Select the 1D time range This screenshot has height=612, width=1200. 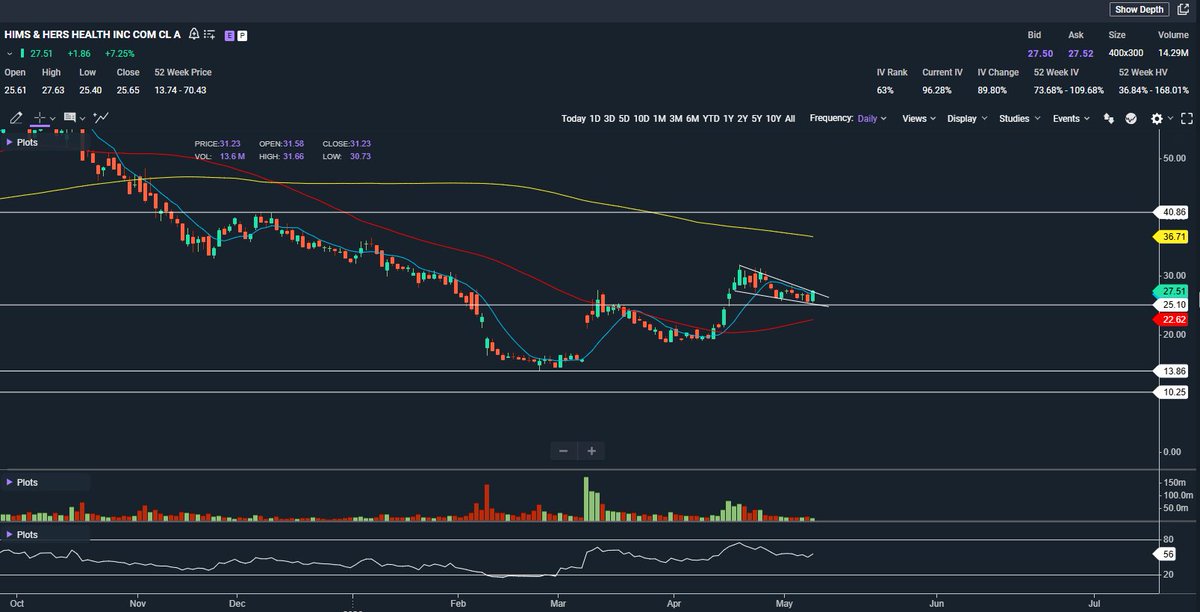(x=595, y=118)
